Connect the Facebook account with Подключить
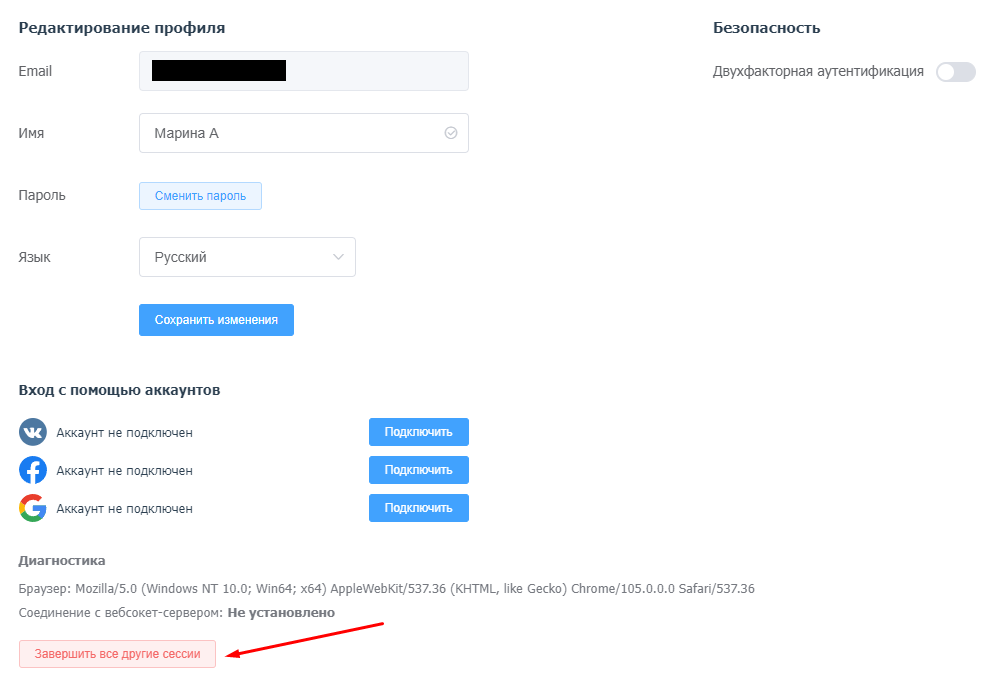 (x=419, y=470)
